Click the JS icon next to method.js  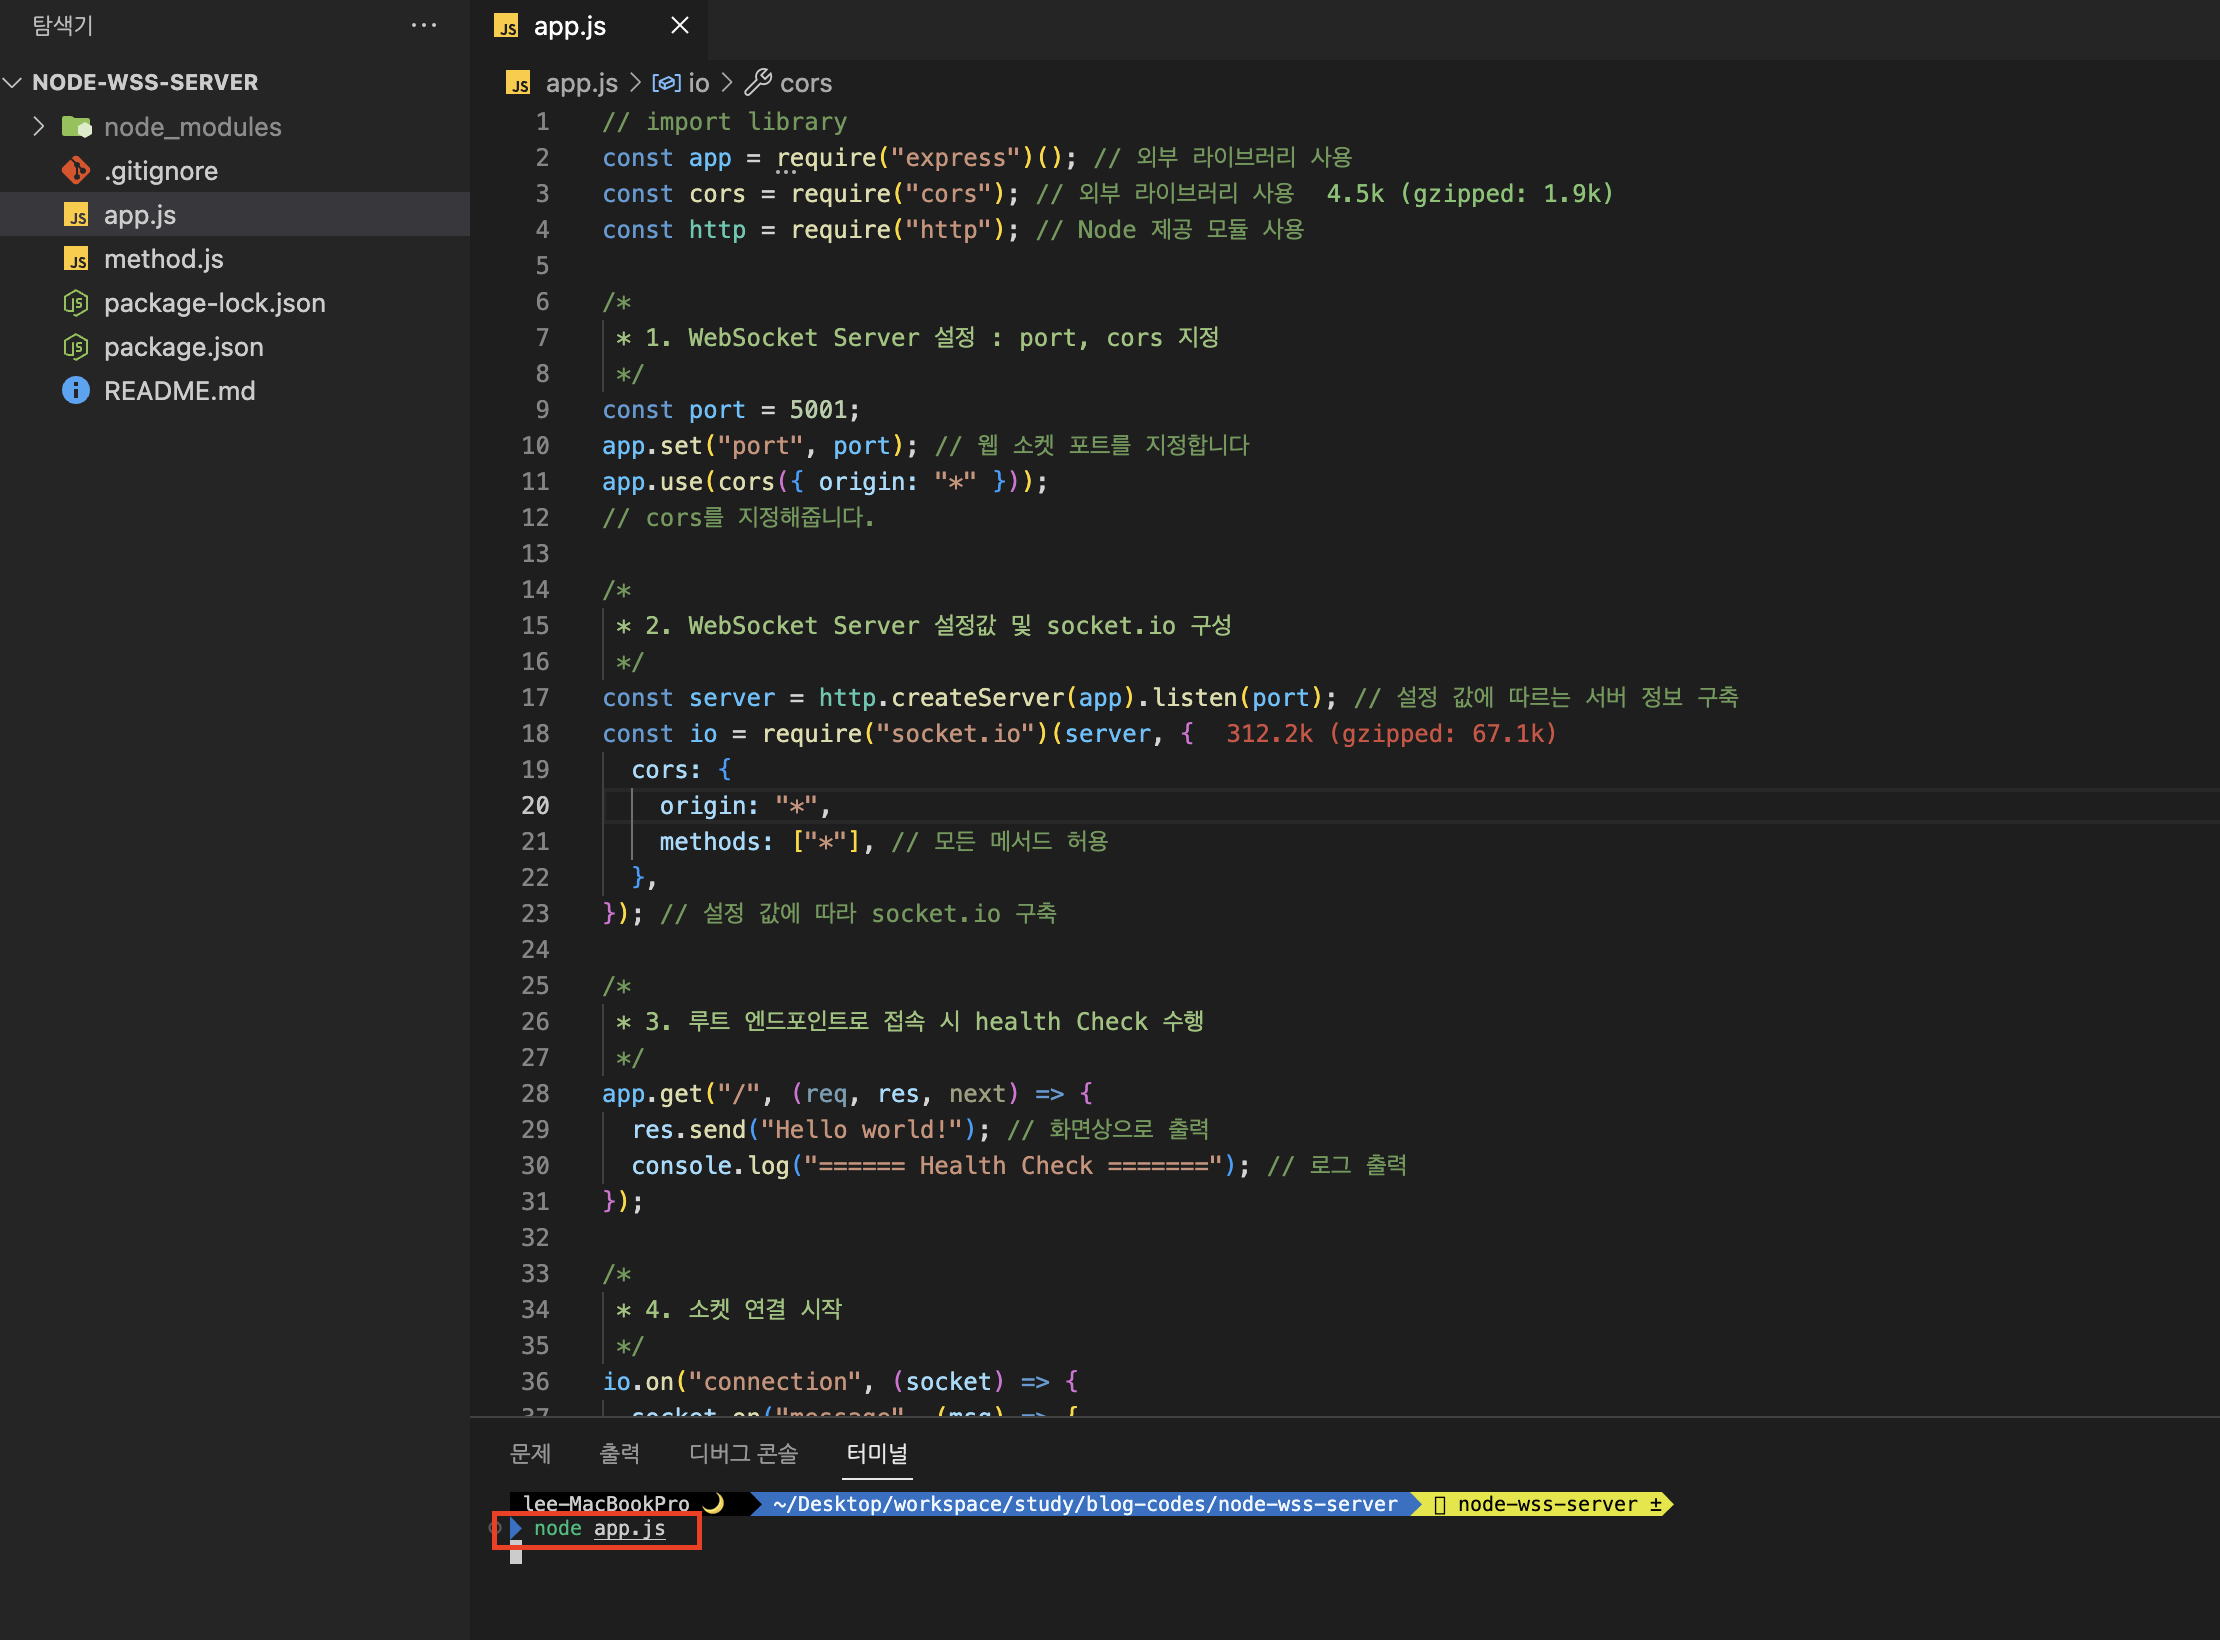[76, 260]
